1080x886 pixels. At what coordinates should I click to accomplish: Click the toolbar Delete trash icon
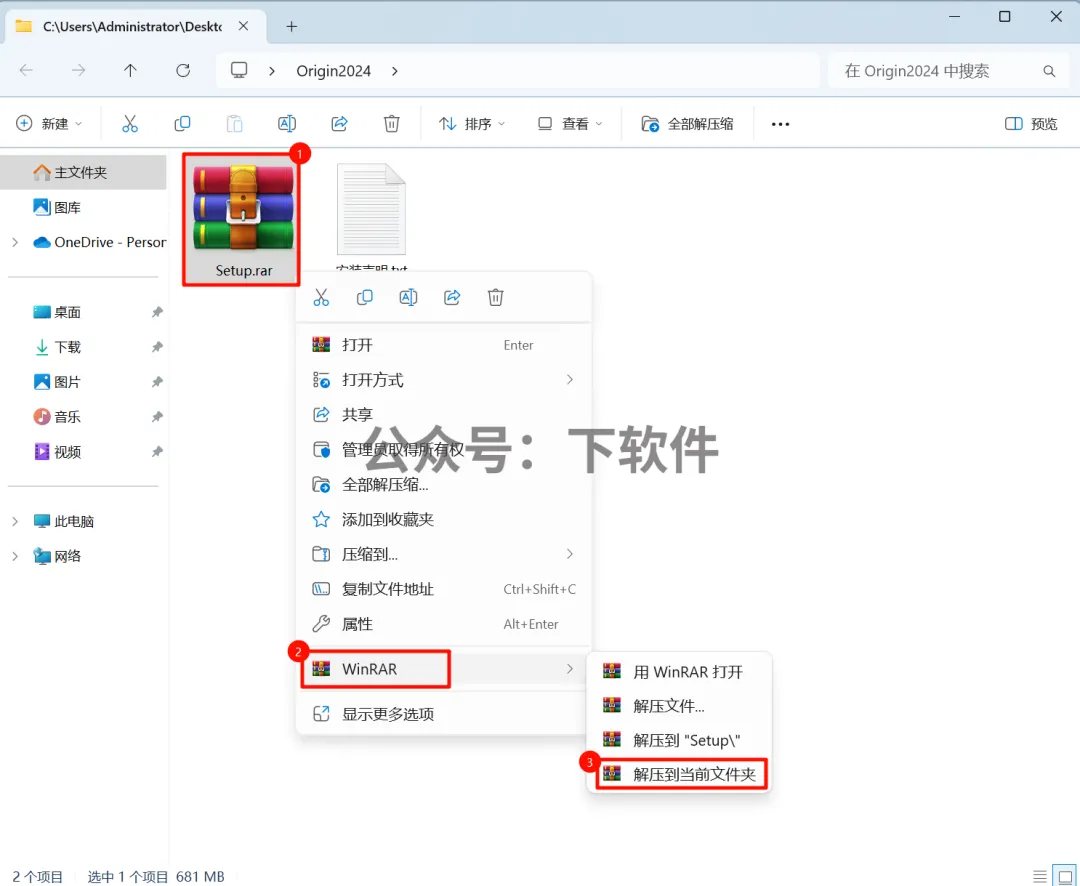pos(391,124)
